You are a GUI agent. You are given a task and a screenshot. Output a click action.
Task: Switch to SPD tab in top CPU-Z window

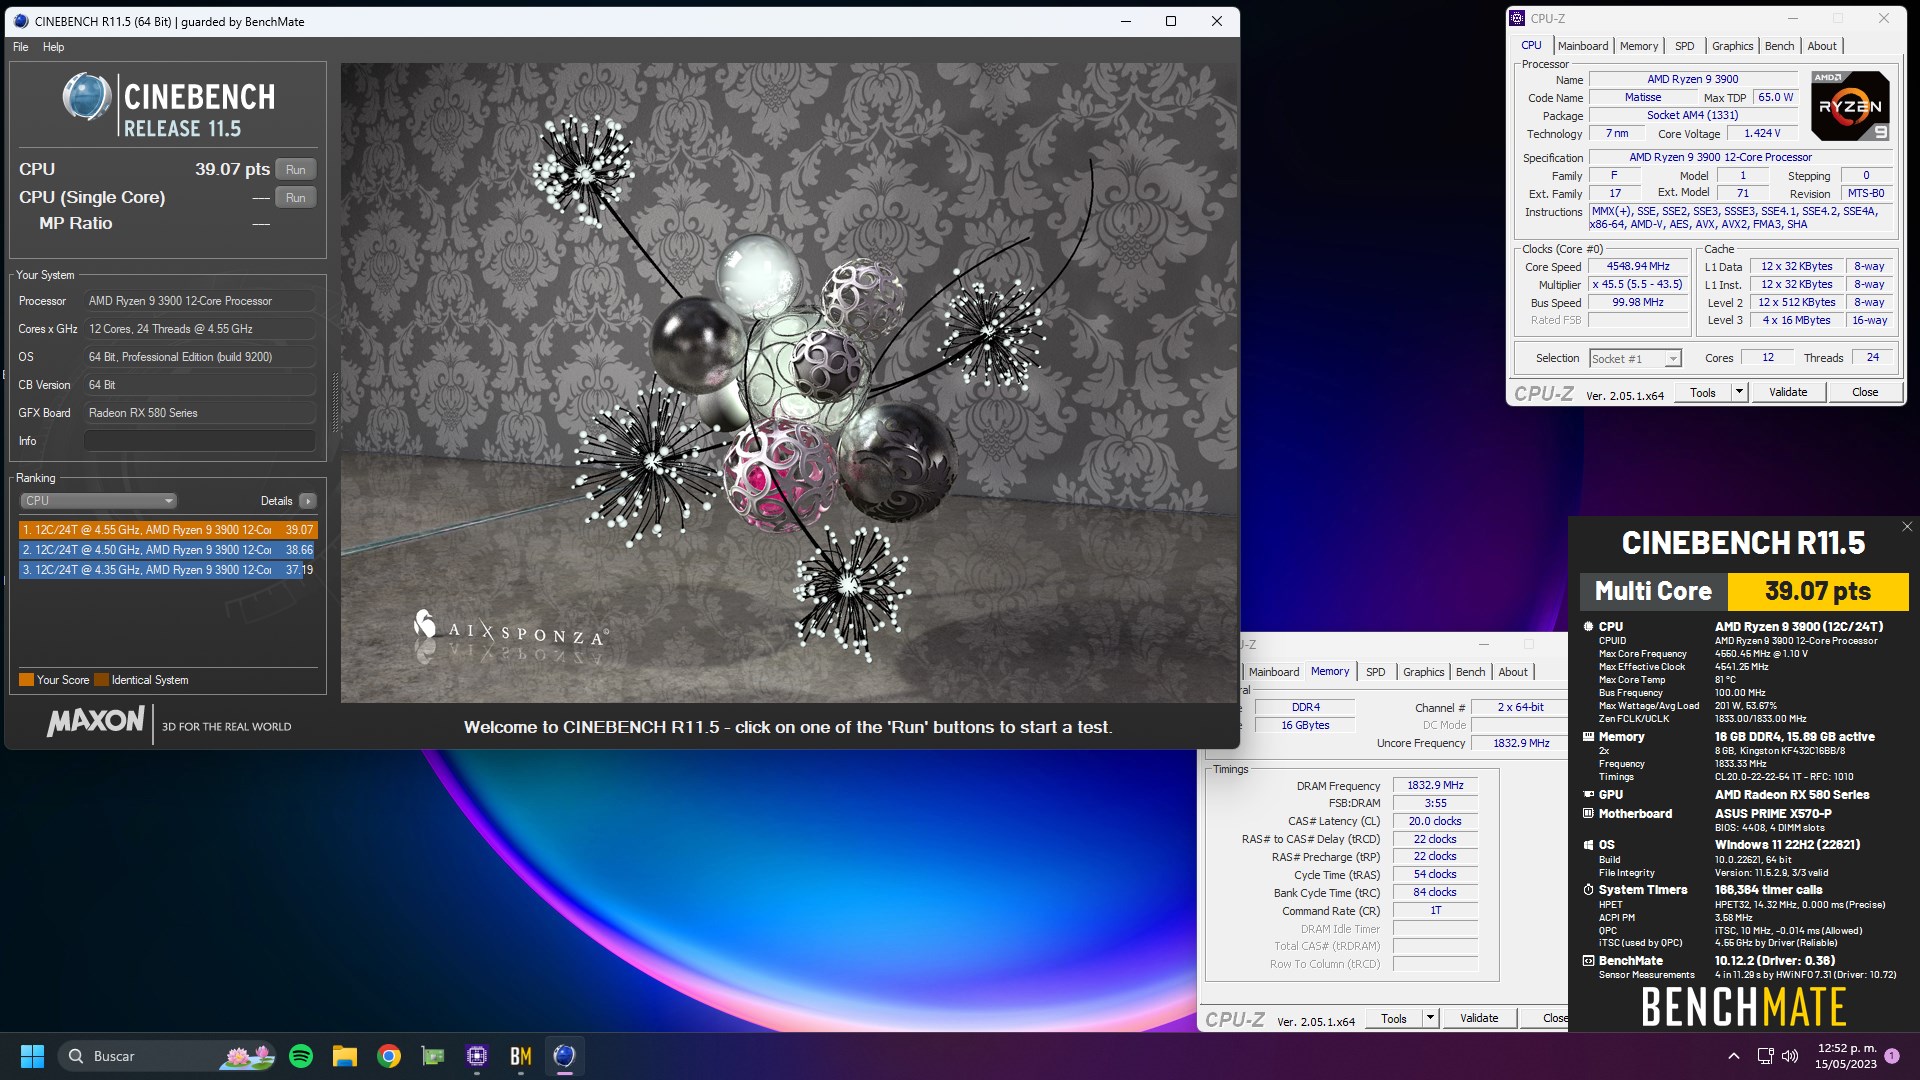click(x=1685, y=46)
